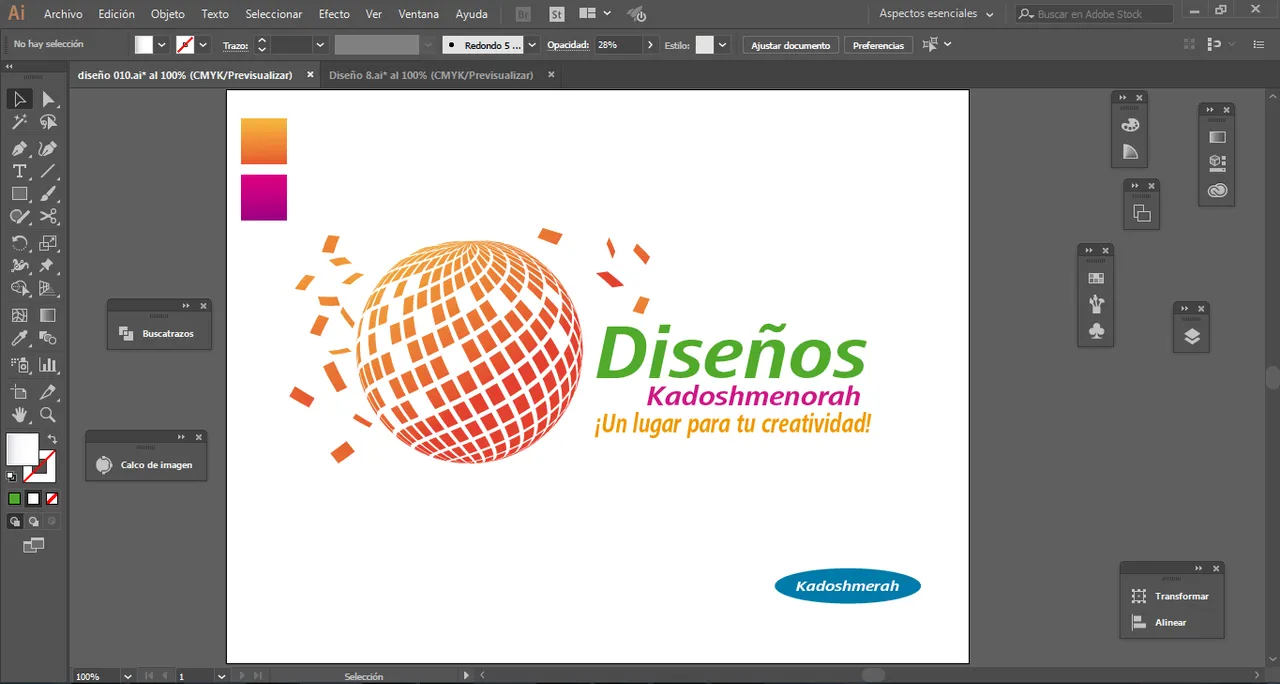Switch to the Diseño 8.ai document tab

[431, 75]
